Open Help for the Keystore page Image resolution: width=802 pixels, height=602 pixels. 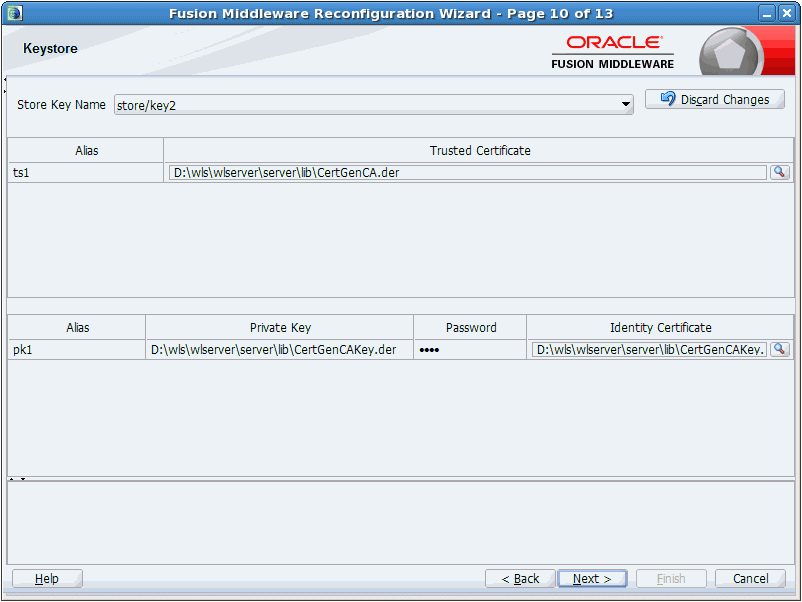coord(47,578)
